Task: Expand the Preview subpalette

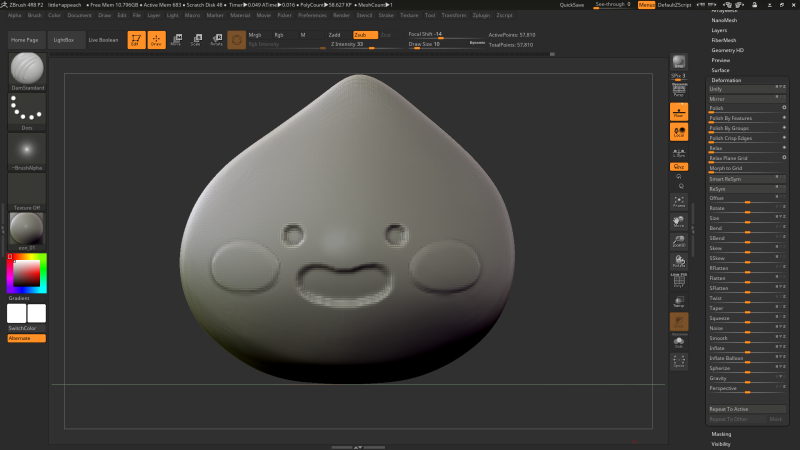Action: [720, 60]
